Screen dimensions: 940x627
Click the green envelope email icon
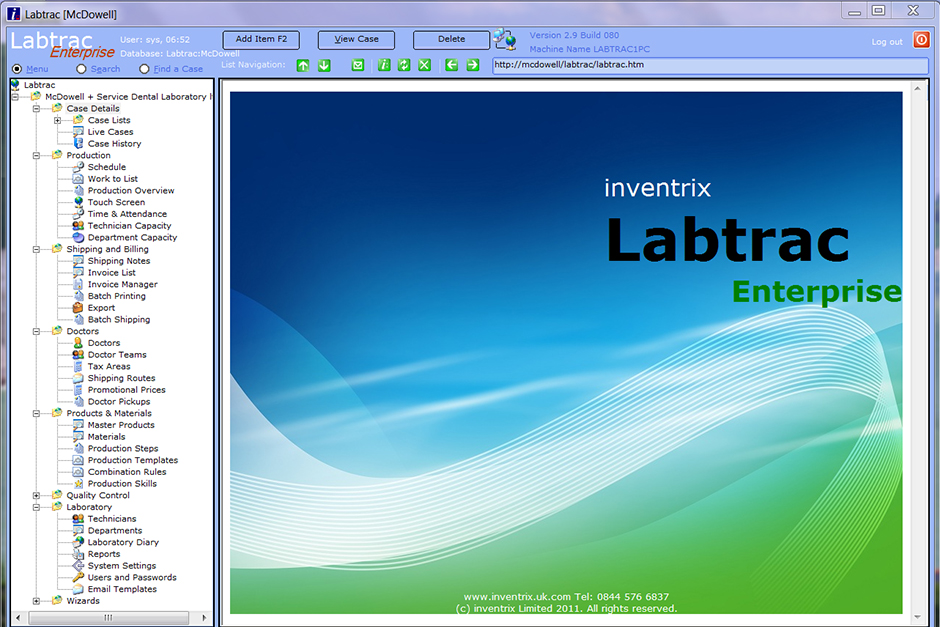click(358, 65)
